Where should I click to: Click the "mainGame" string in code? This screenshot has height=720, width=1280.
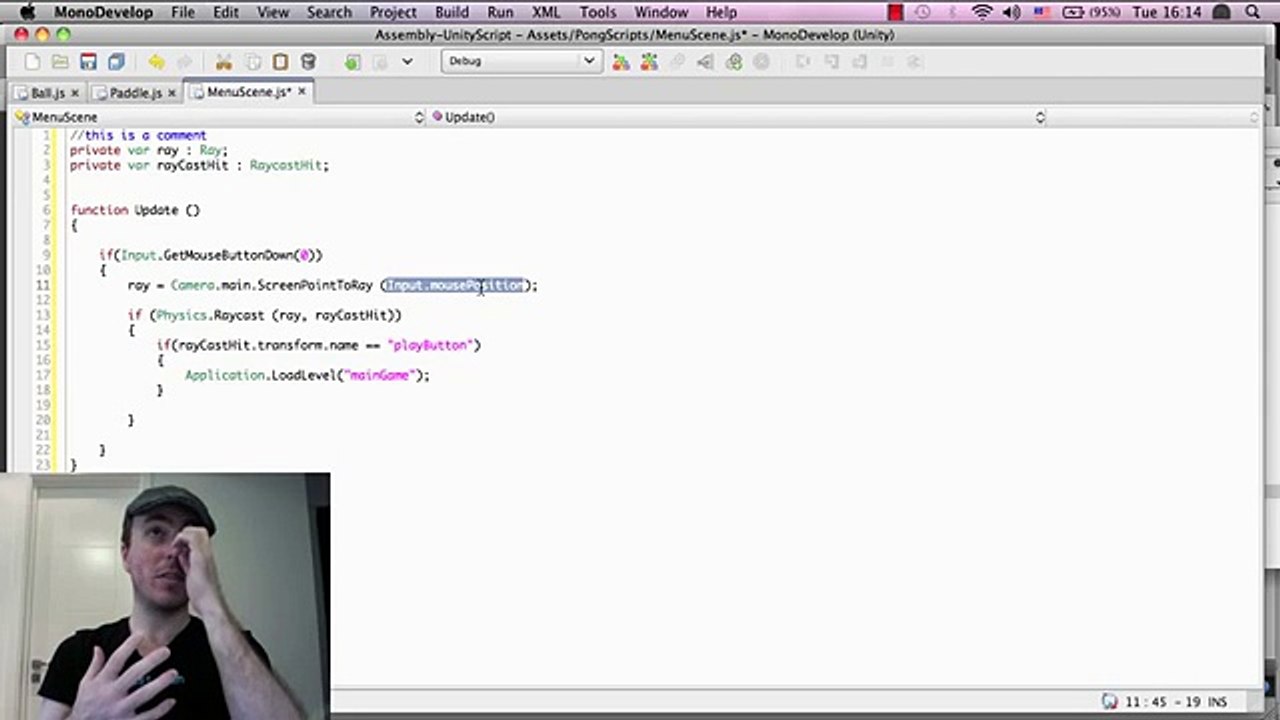click(380, 375)
